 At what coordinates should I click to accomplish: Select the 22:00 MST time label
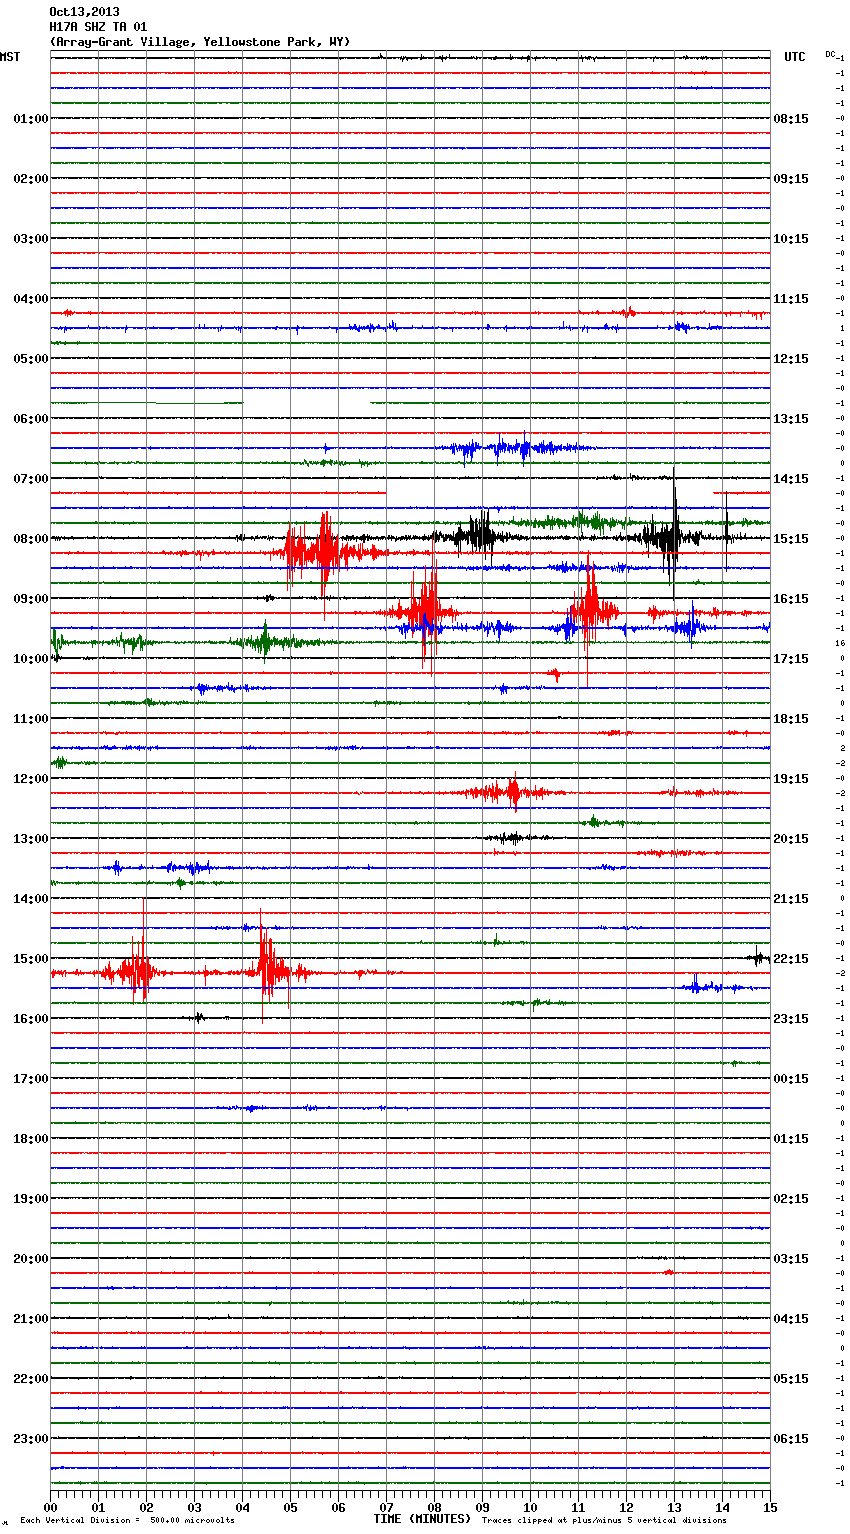click(x=31, y=1379)
